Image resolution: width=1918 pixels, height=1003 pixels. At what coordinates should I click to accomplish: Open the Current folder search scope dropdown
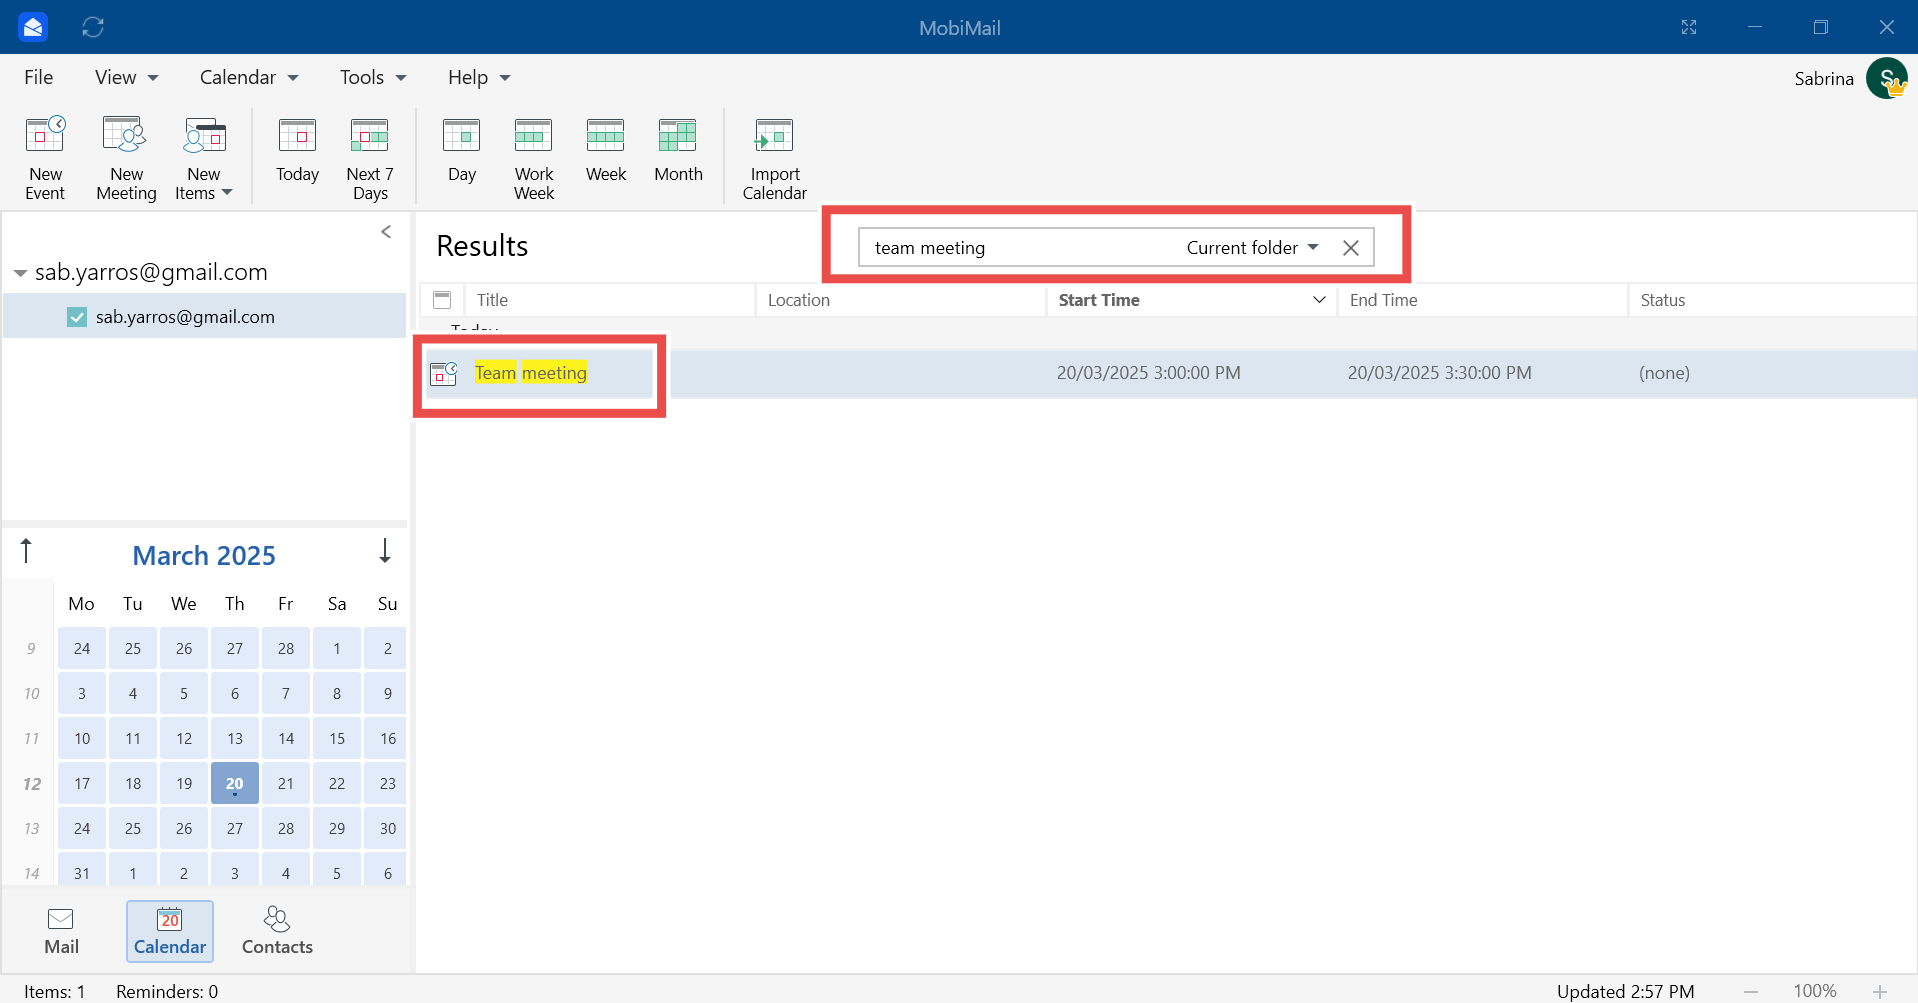click(x=1252, y=248)
